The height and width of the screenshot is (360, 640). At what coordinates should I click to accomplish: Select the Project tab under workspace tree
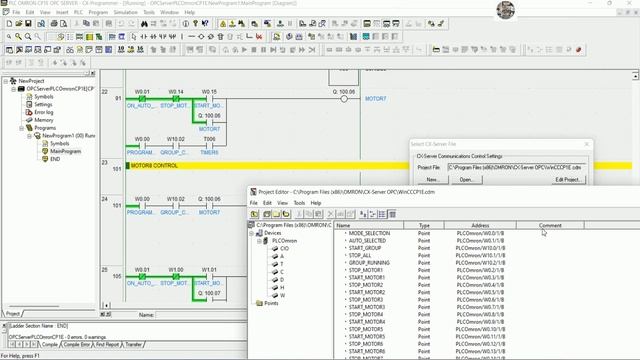[13, 314]
